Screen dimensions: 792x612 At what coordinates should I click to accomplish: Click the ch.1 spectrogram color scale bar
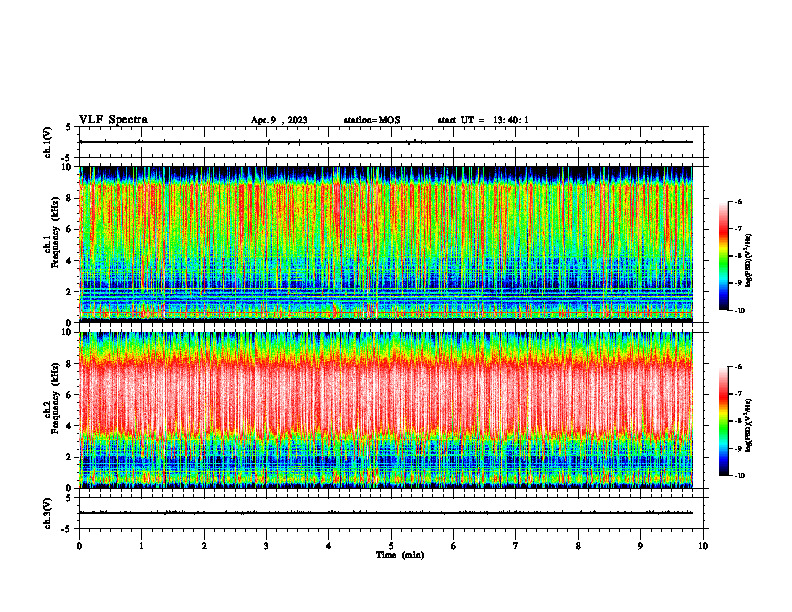(723, 256)
